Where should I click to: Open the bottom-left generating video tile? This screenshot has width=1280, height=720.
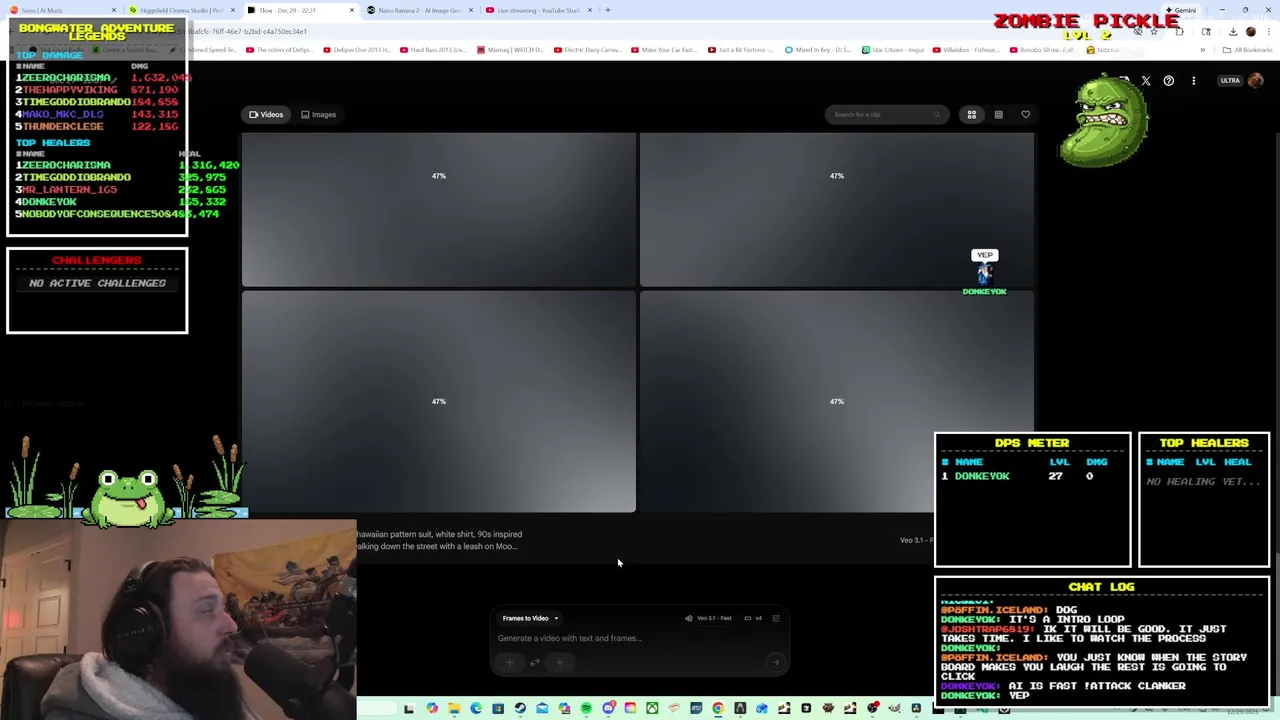(x=438, y=402)
